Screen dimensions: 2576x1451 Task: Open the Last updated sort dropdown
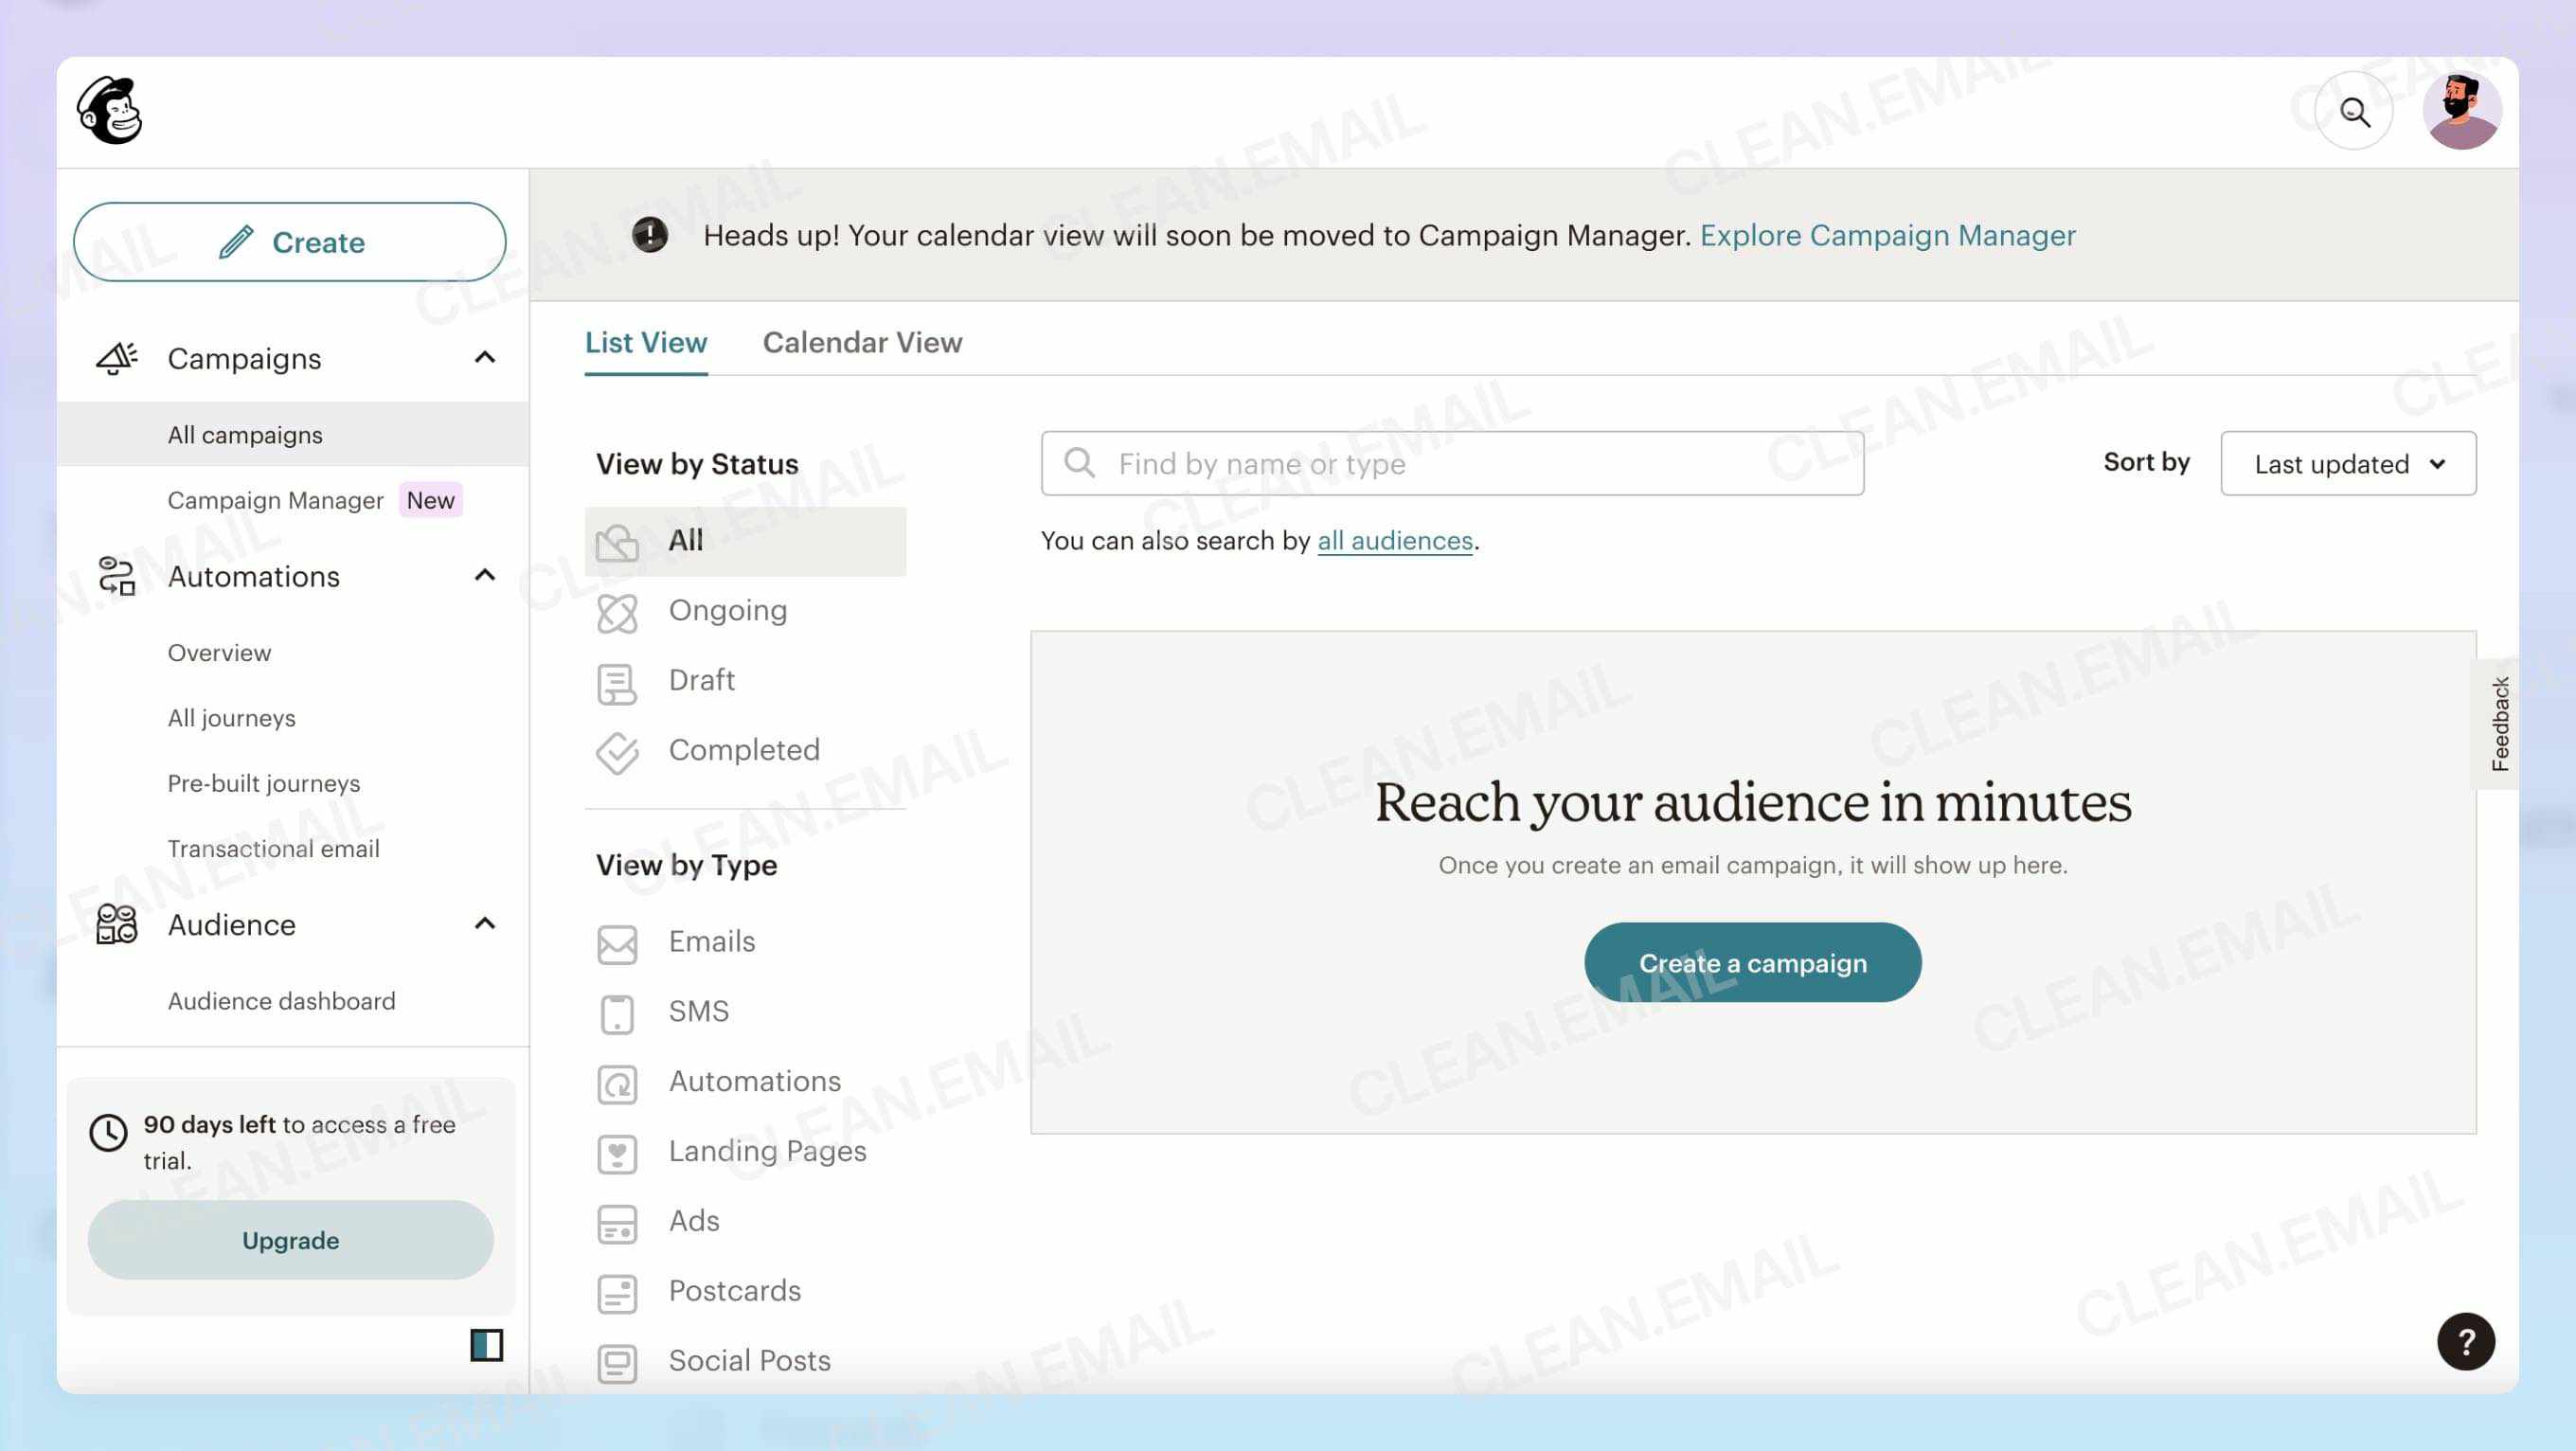point(2348,464)
